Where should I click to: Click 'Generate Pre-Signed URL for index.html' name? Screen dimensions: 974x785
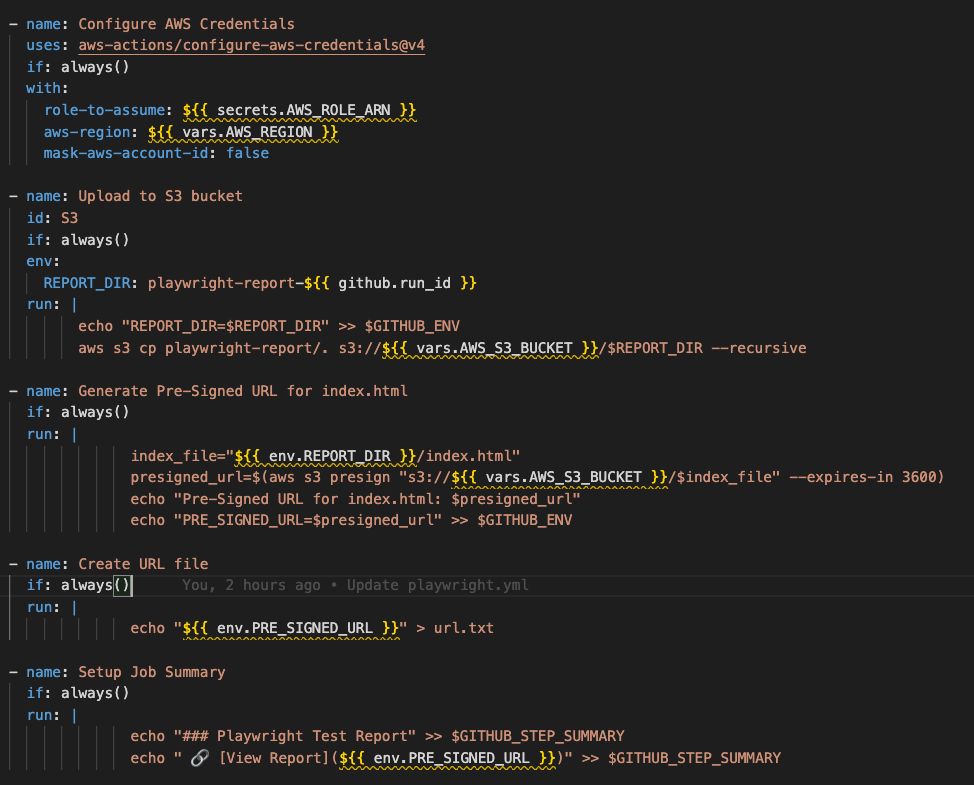tap(243, 391)
